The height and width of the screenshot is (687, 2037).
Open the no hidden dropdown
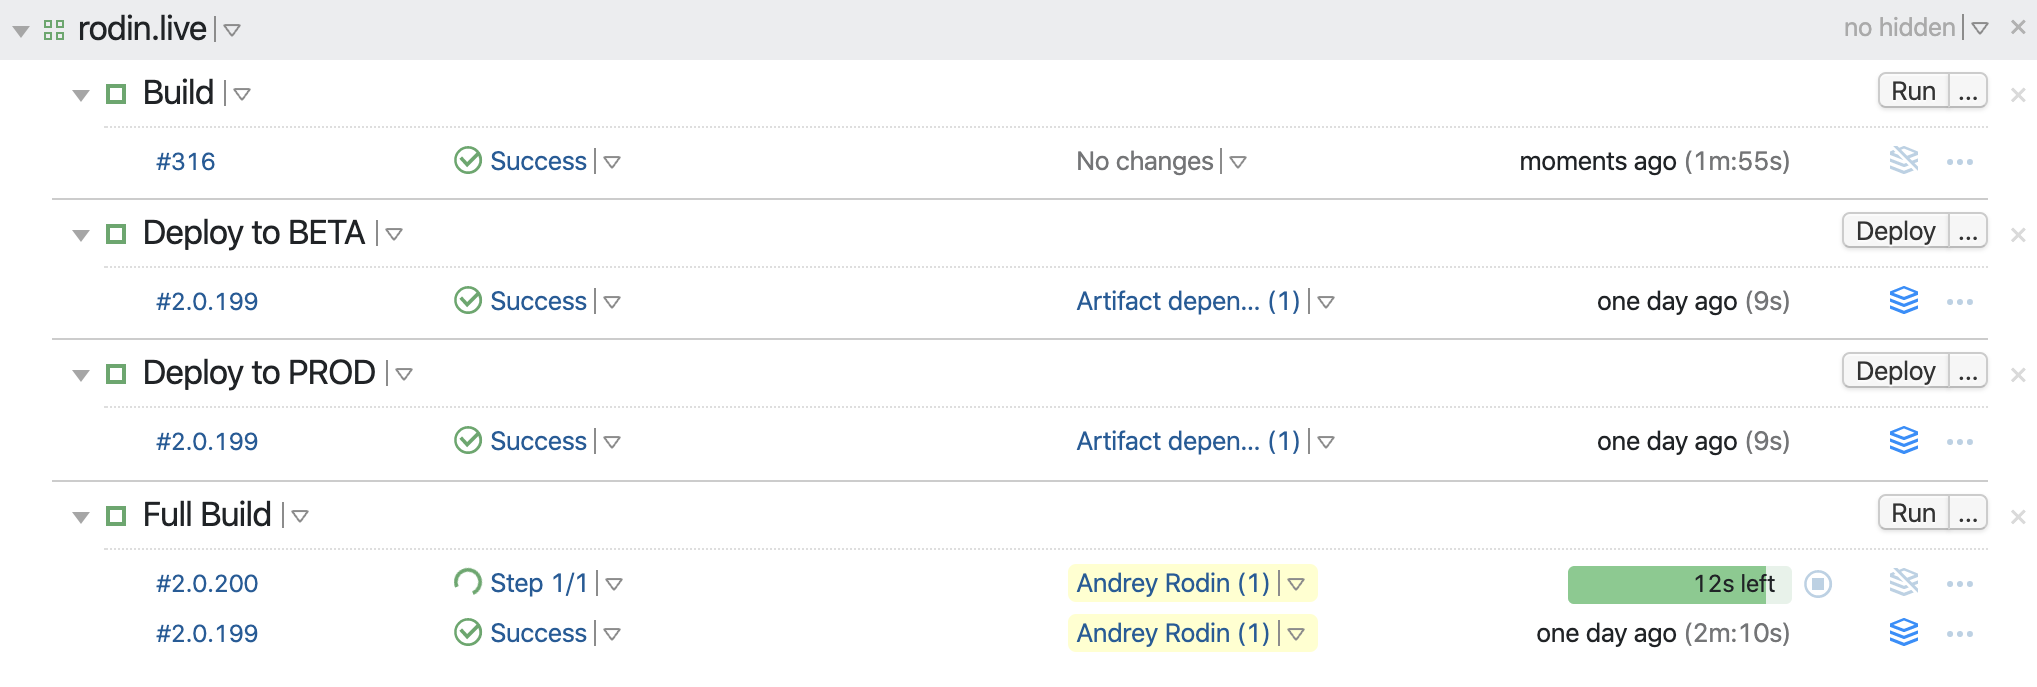(1979, 29)
